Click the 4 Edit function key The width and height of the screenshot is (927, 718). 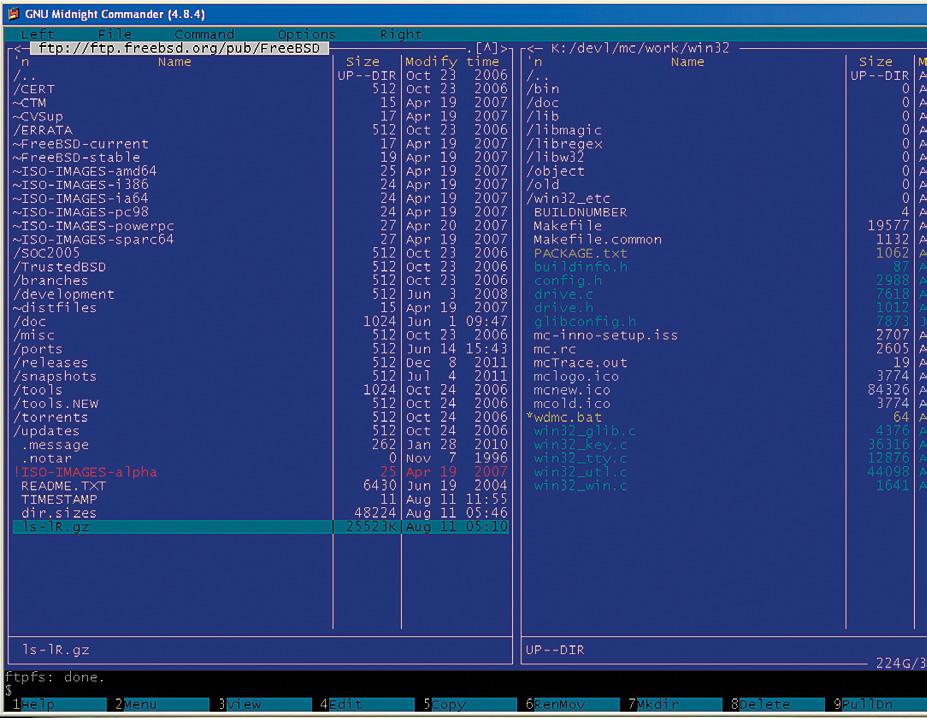pos(367,704)
